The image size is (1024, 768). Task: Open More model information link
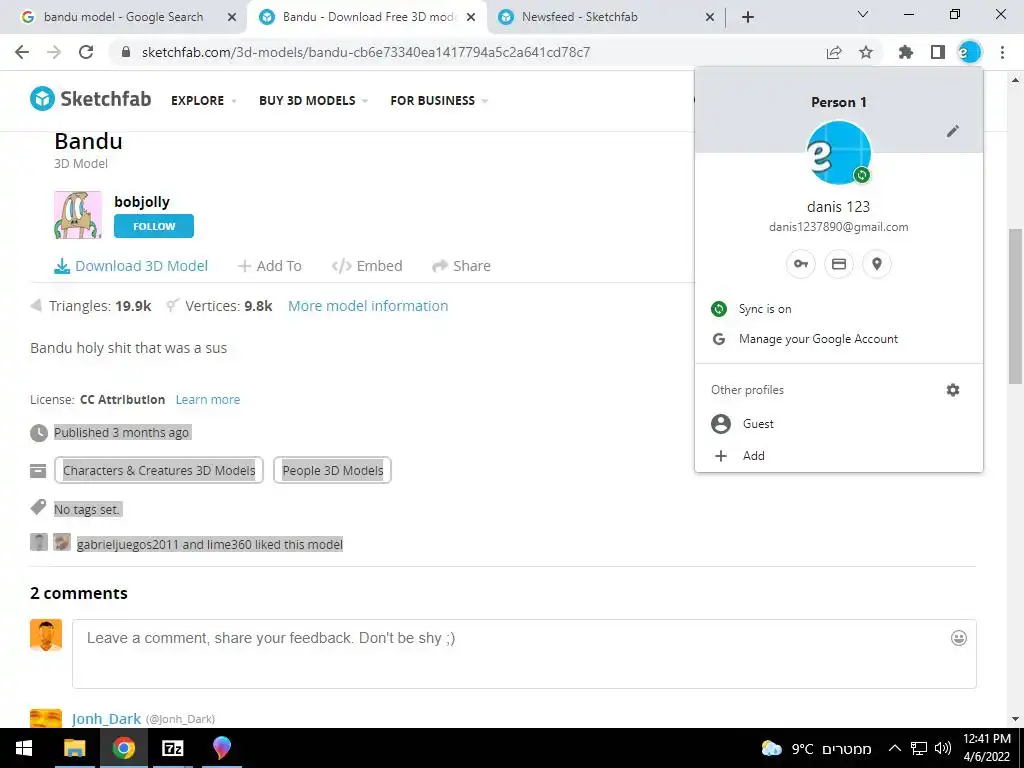(368, 306)
